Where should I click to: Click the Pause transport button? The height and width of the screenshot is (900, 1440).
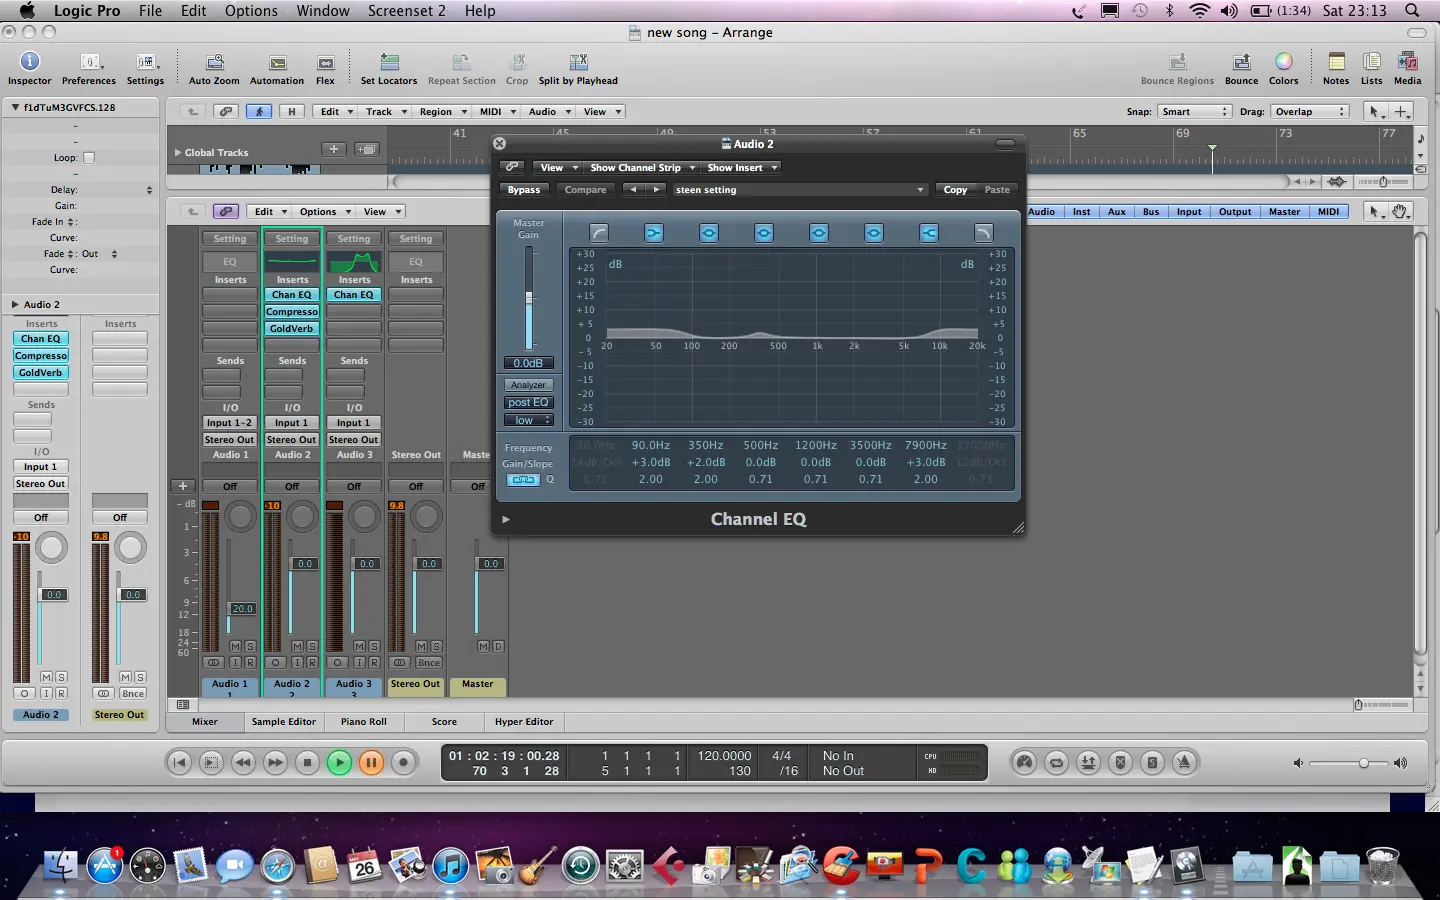click(371, 763)
